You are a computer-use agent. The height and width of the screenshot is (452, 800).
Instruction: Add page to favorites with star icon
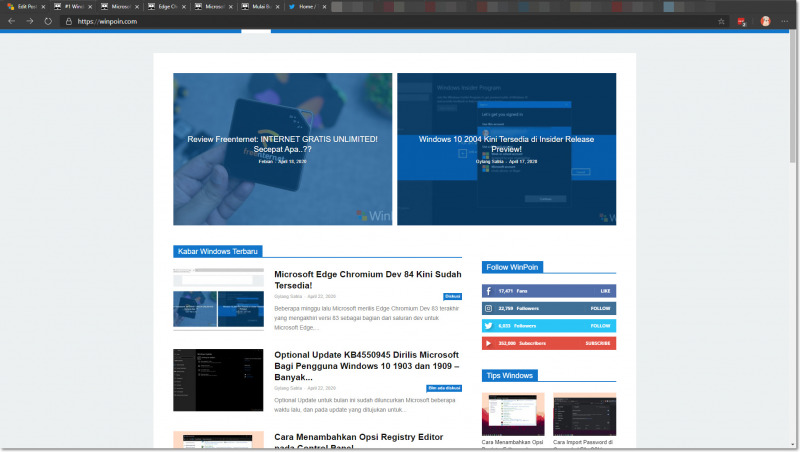point(721,21)
